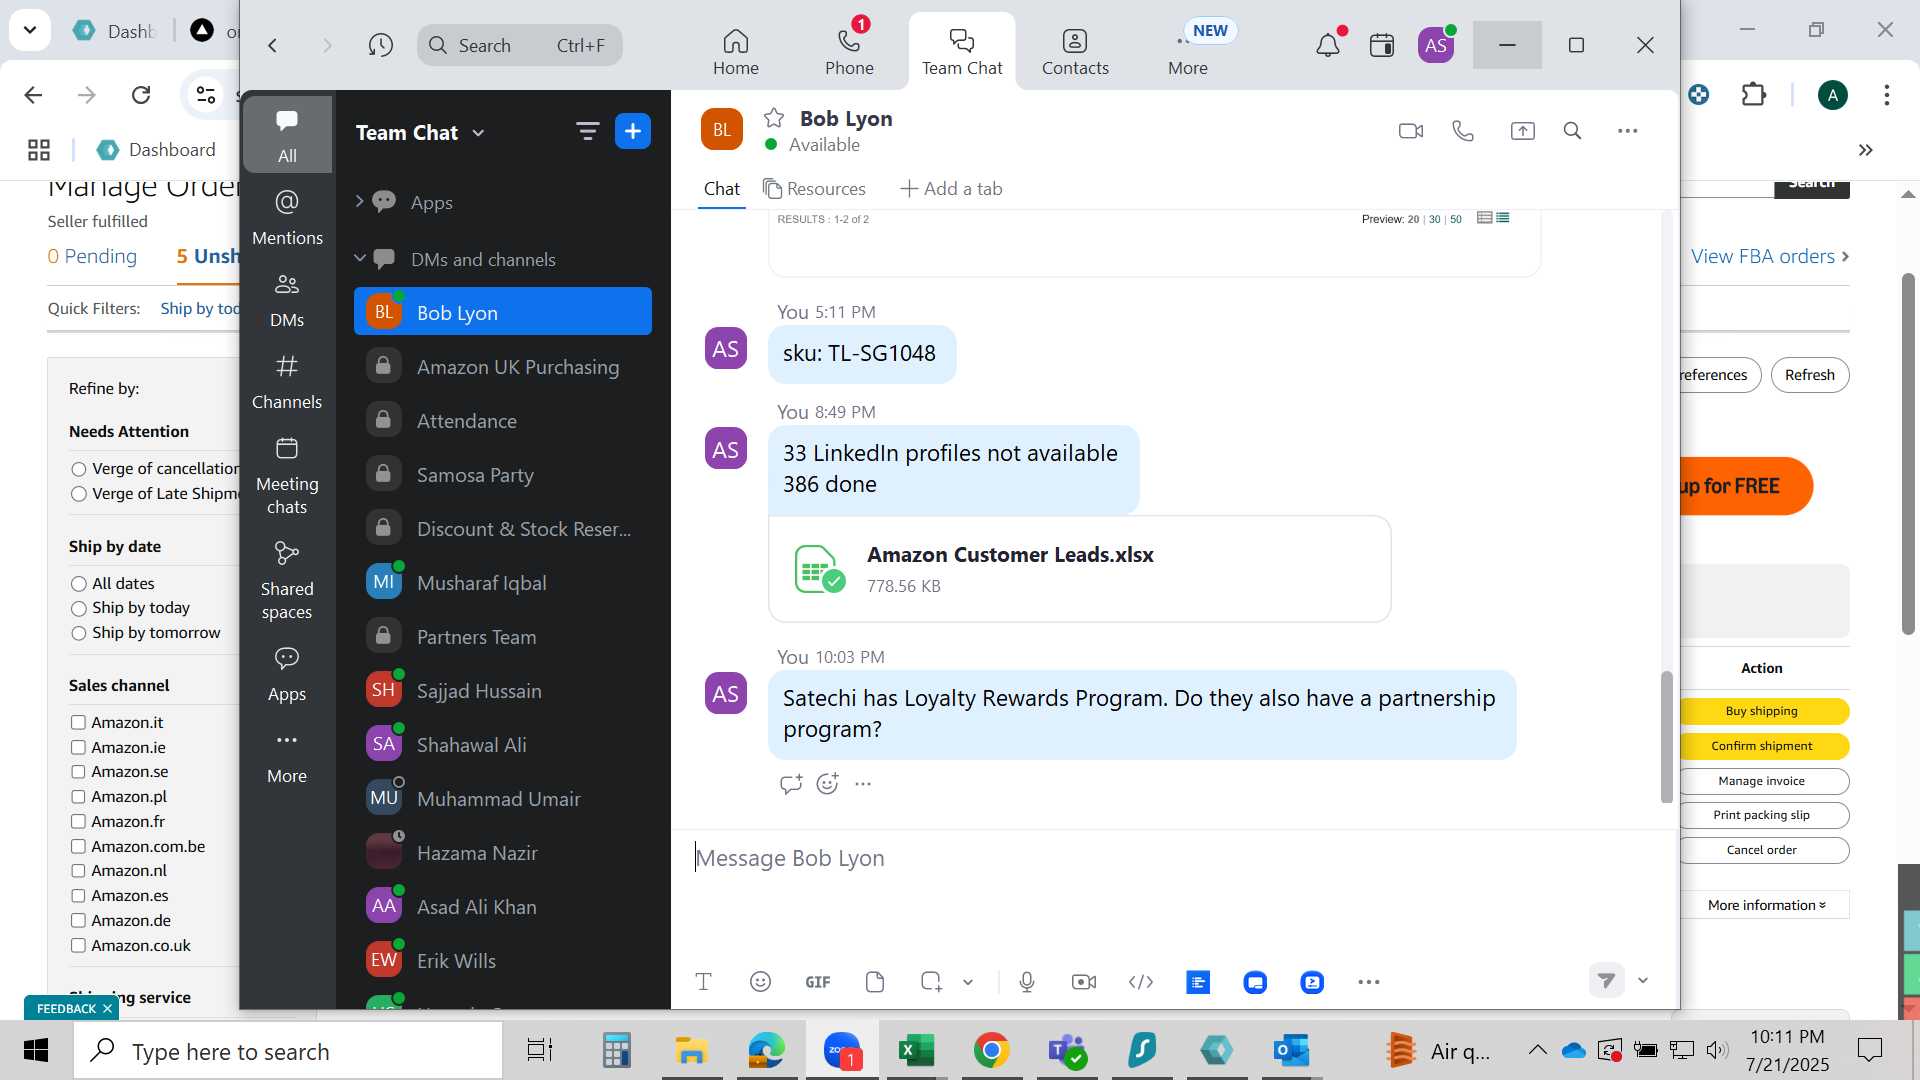Open More tab in Zoom navigation
Screen dimensions: 1920x1080
coord(1188,51)
